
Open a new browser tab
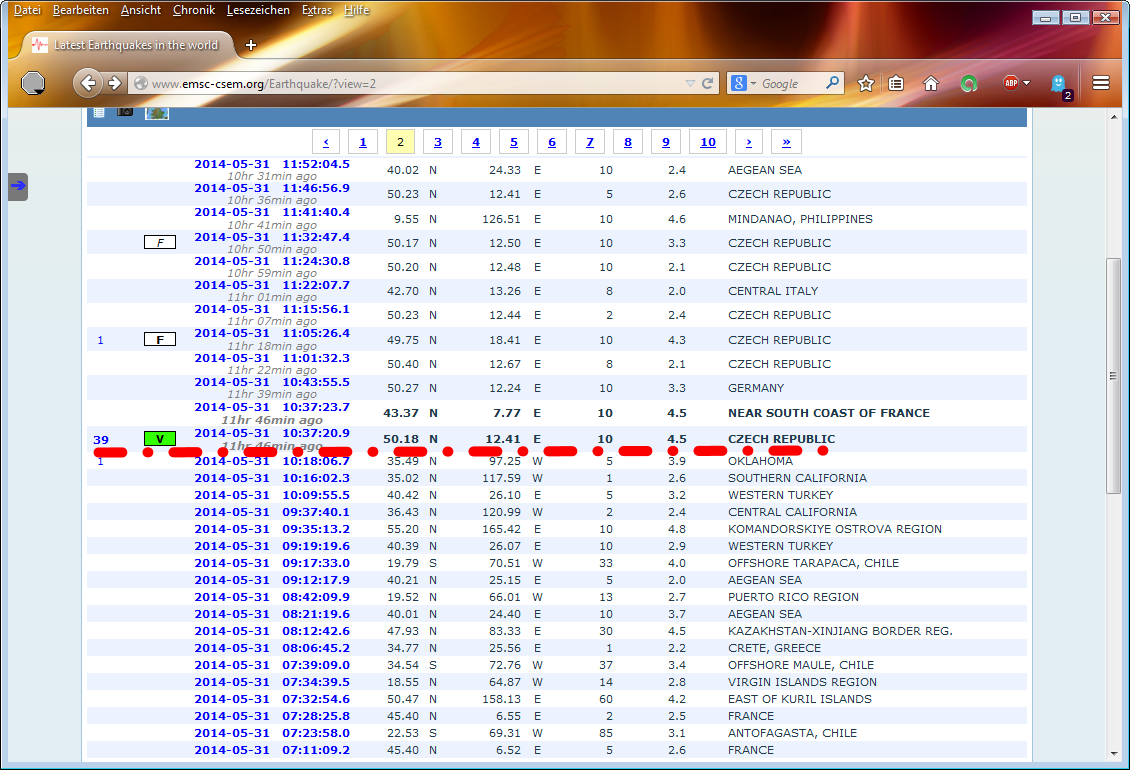click(250, 45)
